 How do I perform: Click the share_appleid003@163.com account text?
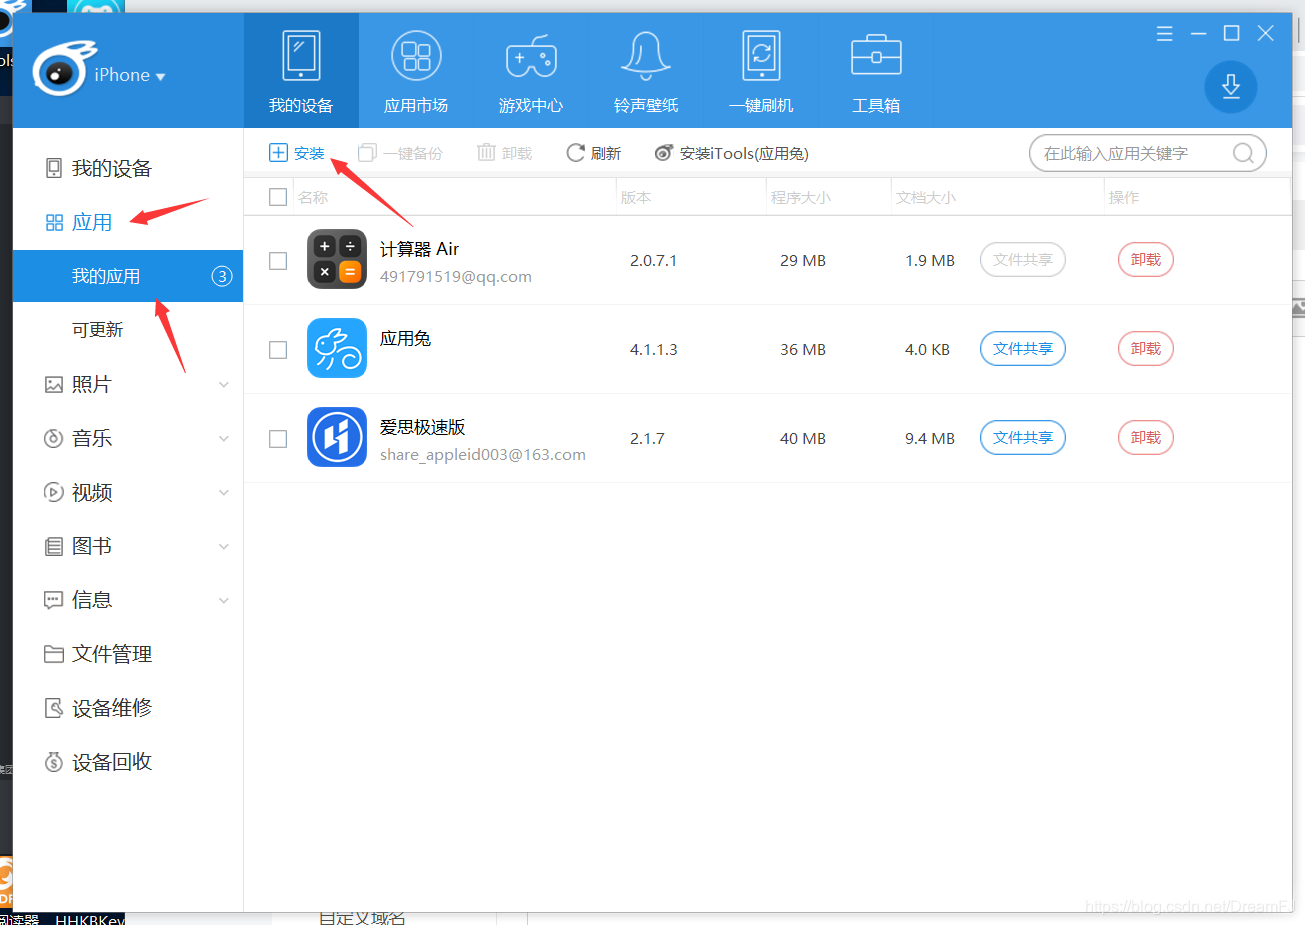click(483, 455)
